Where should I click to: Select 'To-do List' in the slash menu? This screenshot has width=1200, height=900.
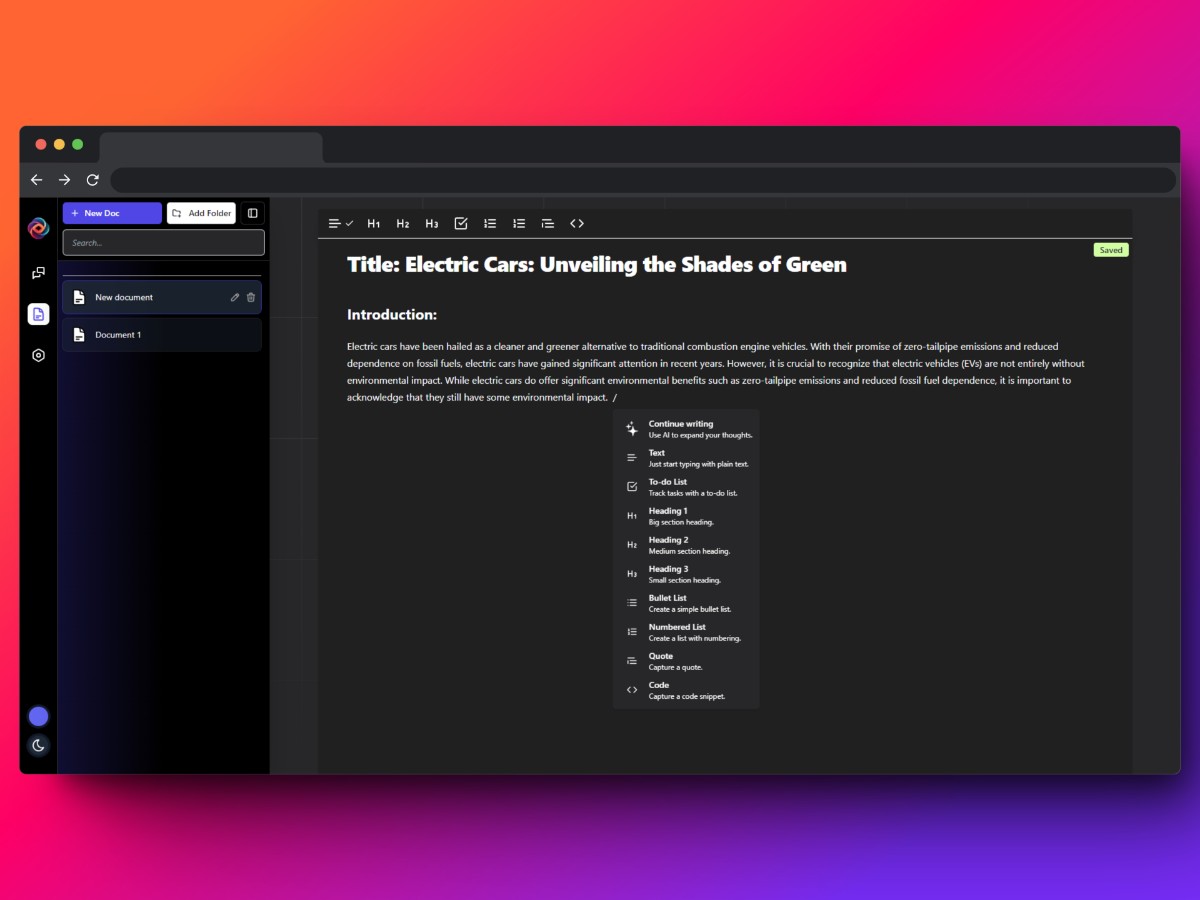click(686, 487)
